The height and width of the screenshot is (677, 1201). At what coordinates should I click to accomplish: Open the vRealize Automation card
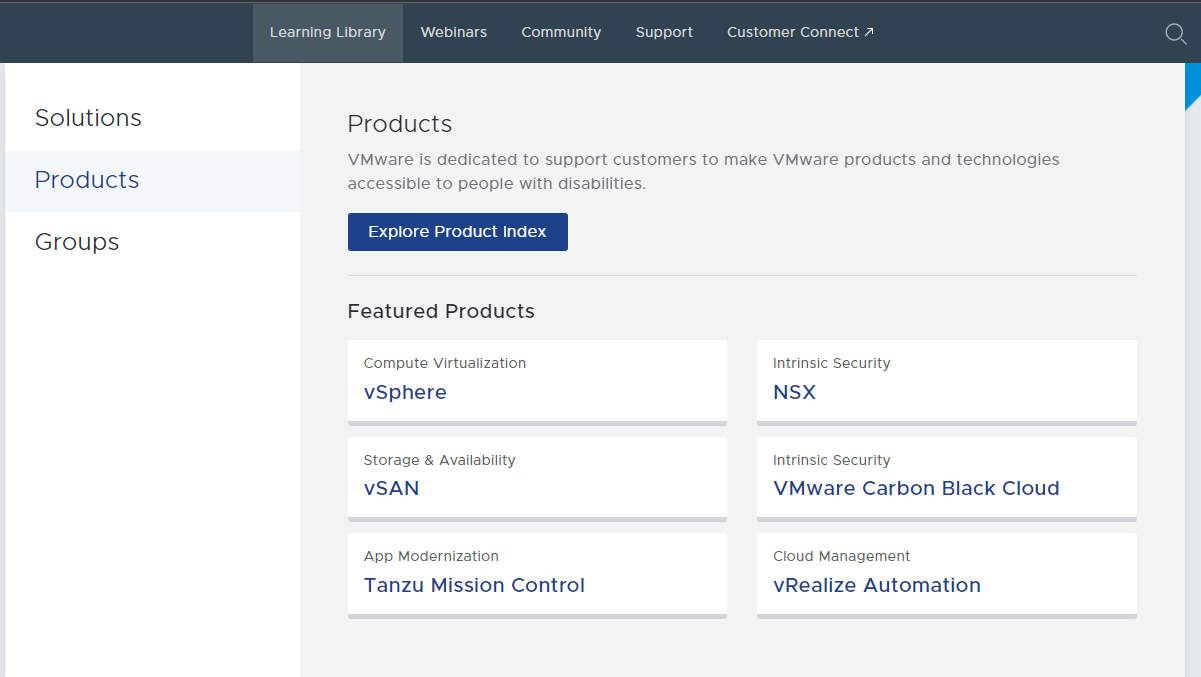pyautogui.click(x=947, y=576)
